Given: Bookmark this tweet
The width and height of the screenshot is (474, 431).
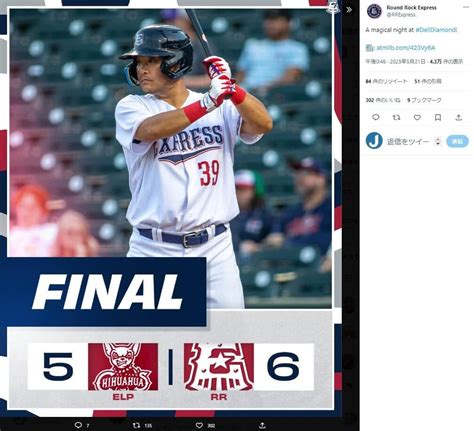Looking at the screenshot, I should [438, 117].
